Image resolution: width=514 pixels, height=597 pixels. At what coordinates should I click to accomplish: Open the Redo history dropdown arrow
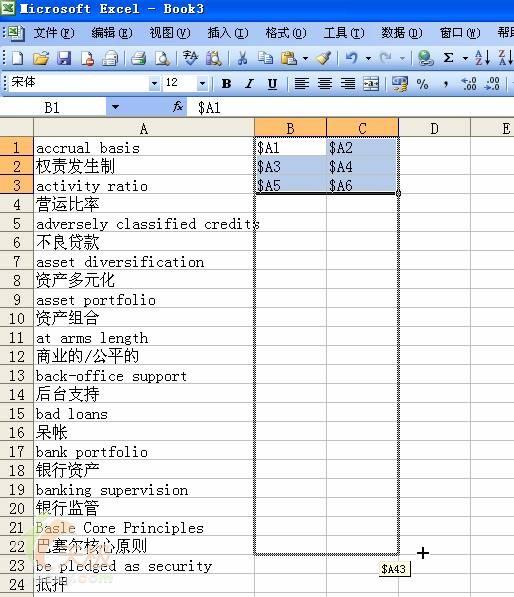(402, 58)
